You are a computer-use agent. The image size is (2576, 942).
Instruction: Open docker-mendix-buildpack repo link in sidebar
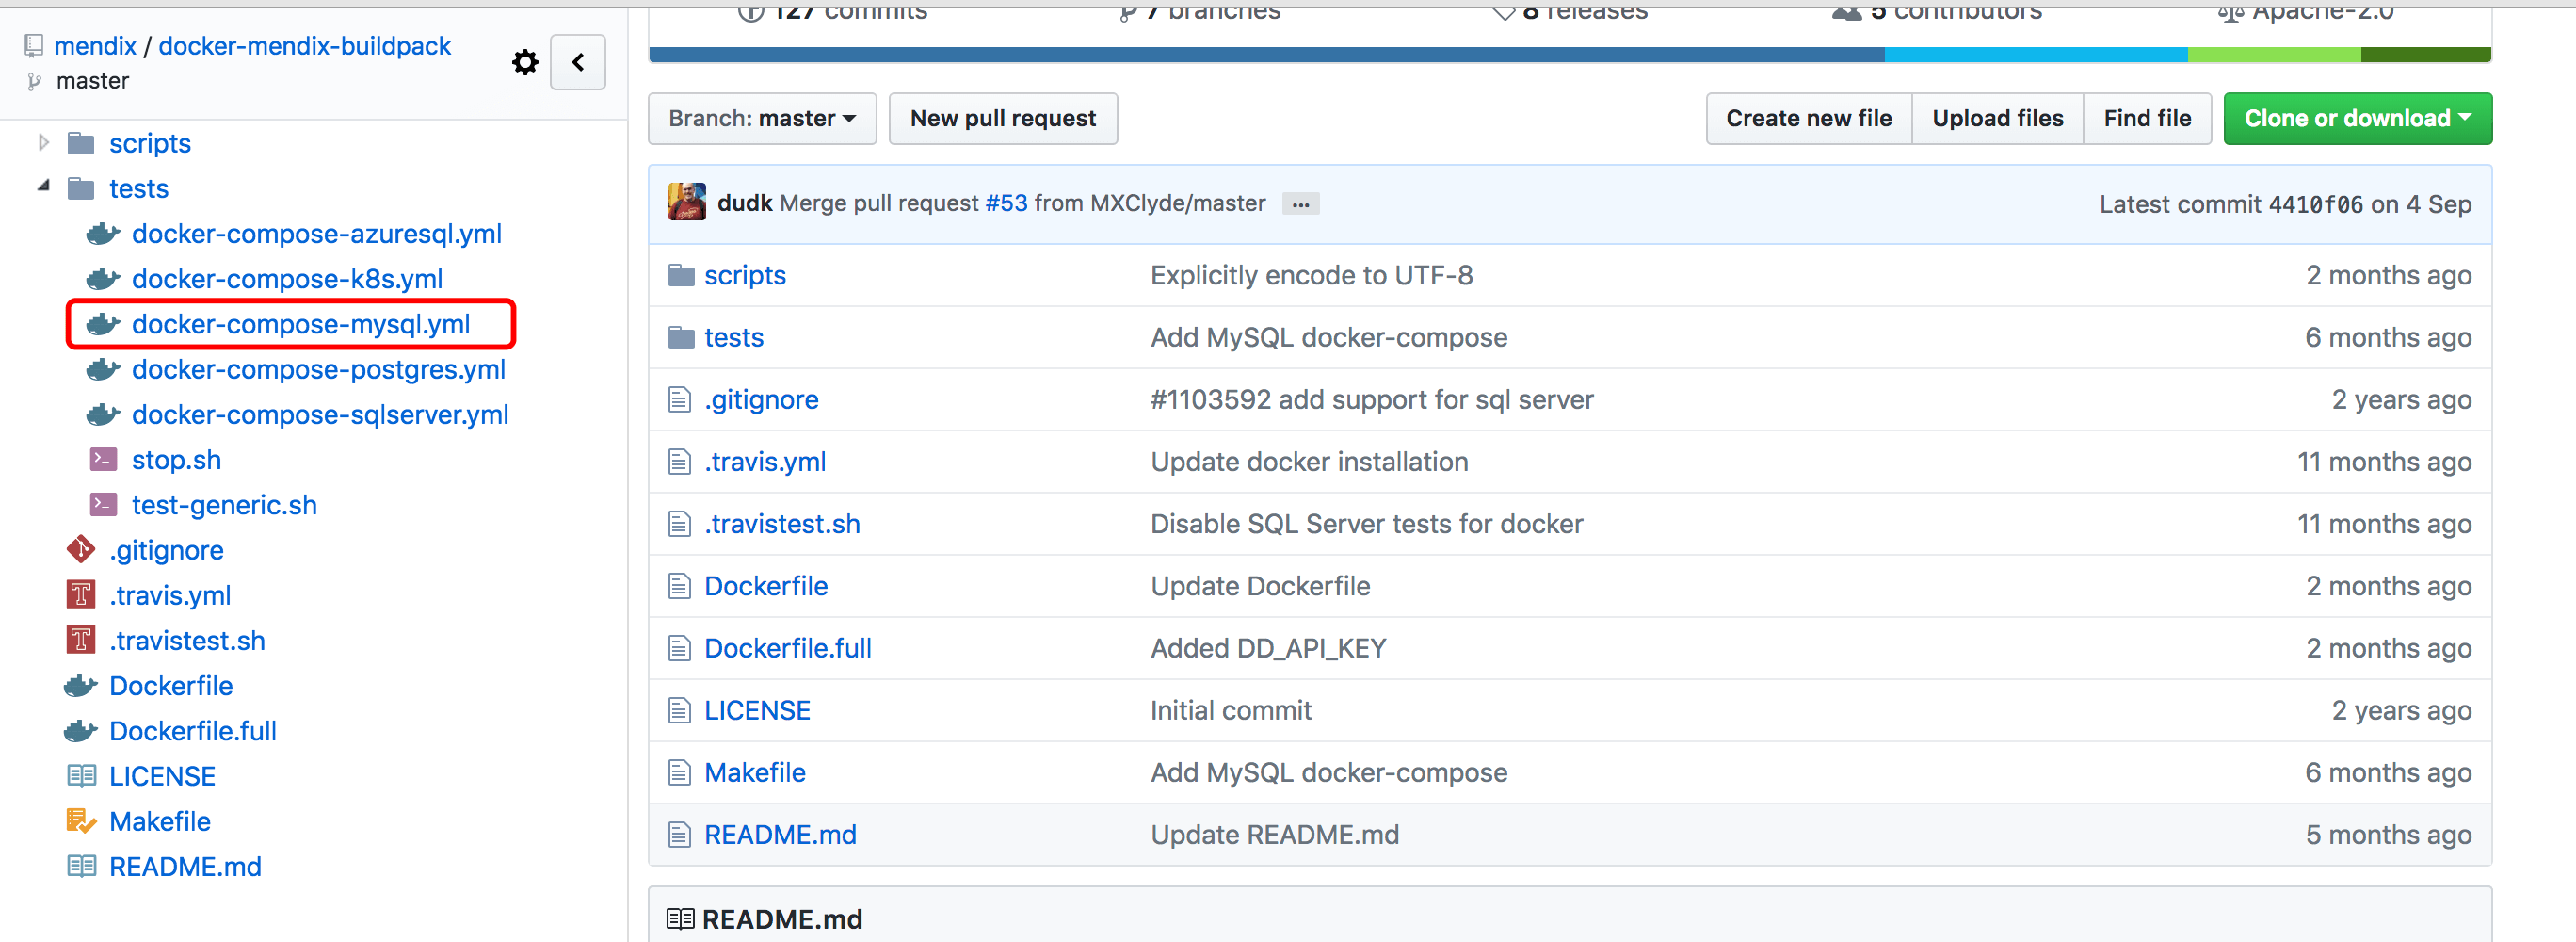tap(305, 46)
